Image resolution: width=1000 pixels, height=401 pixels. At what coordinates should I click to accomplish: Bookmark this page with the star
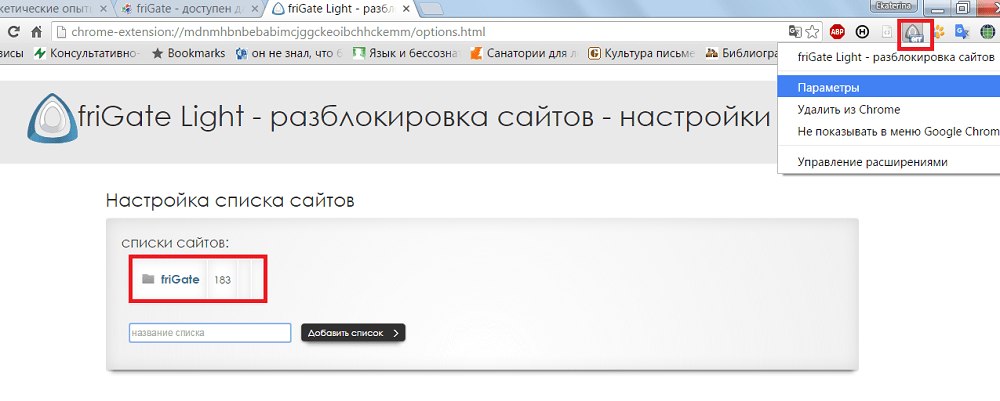[x=812, y=32]
